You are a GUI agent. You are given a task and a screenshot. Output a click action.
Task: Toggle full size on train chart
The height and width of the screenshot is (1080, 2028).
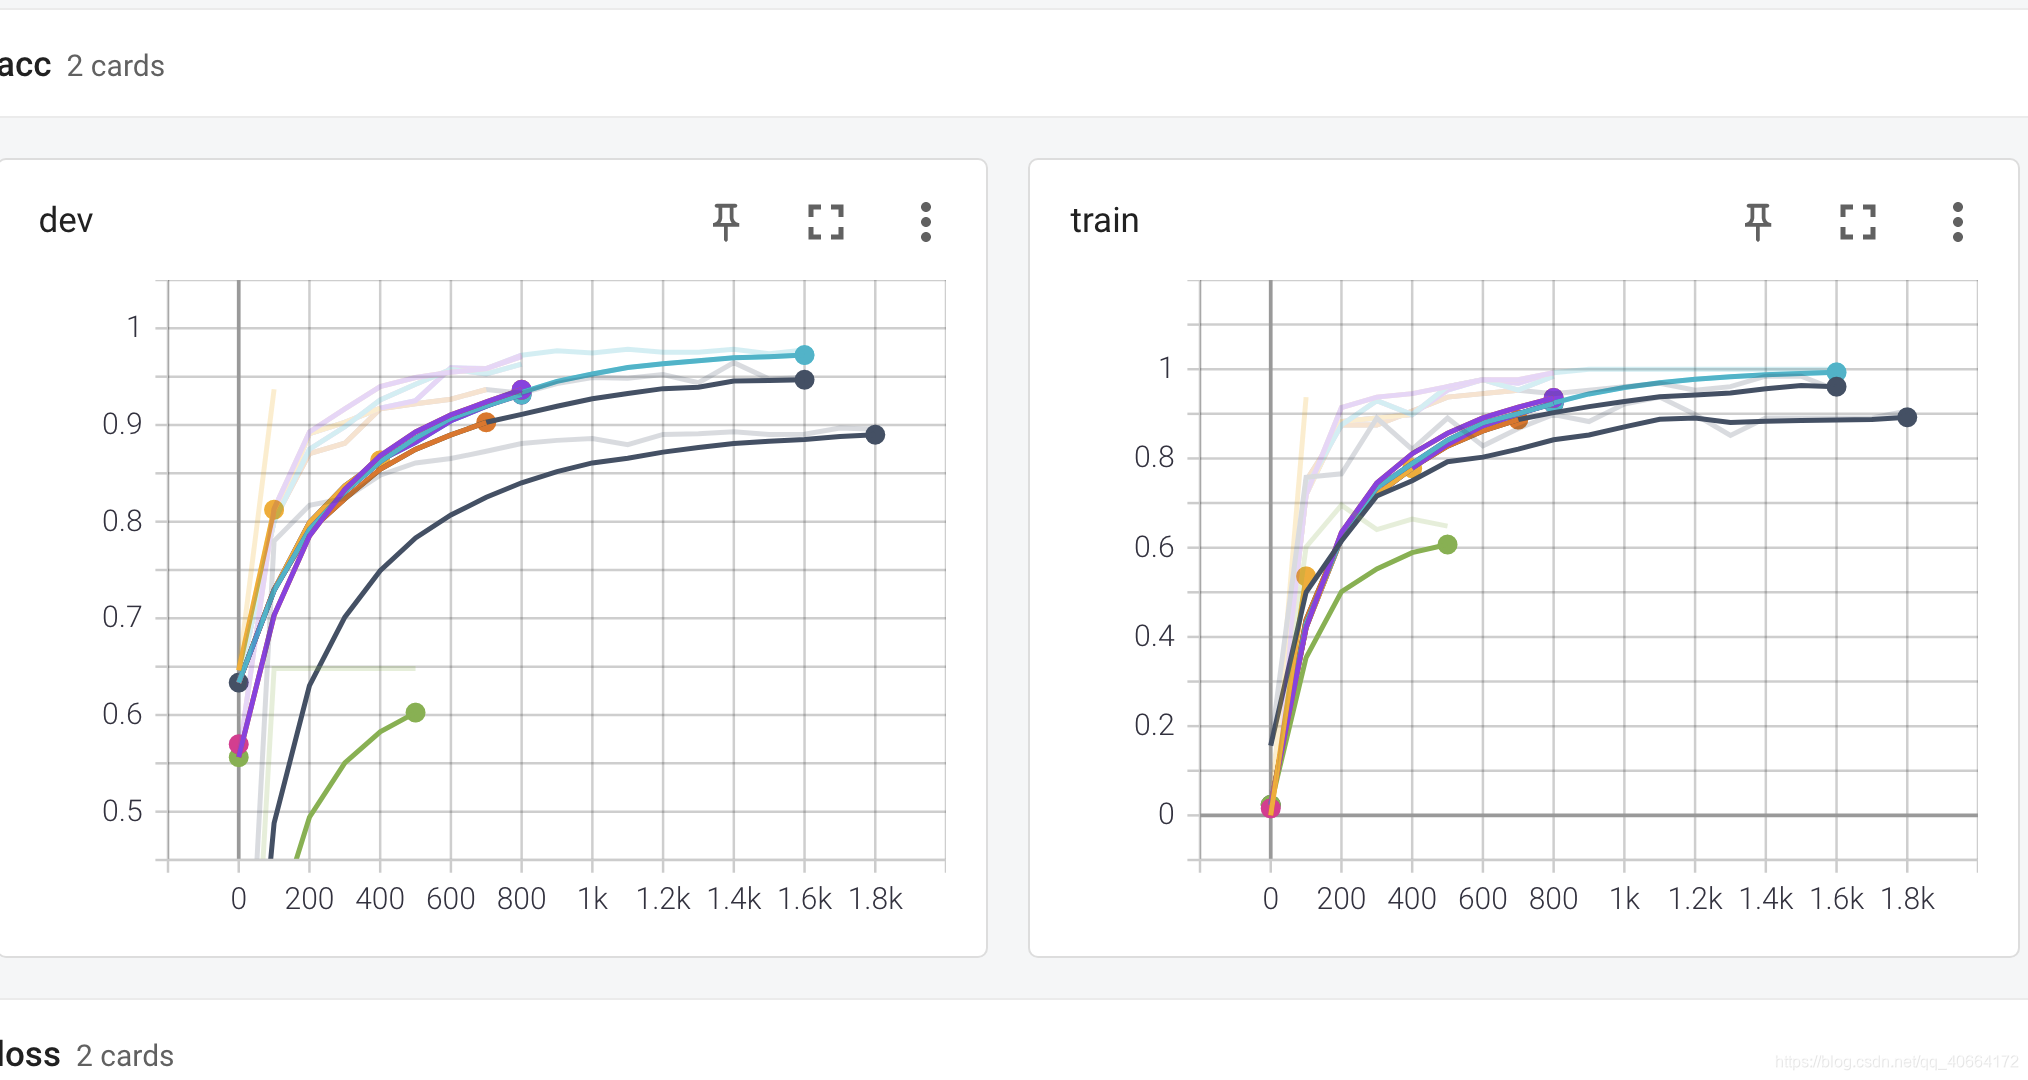tap(1858, 222)
